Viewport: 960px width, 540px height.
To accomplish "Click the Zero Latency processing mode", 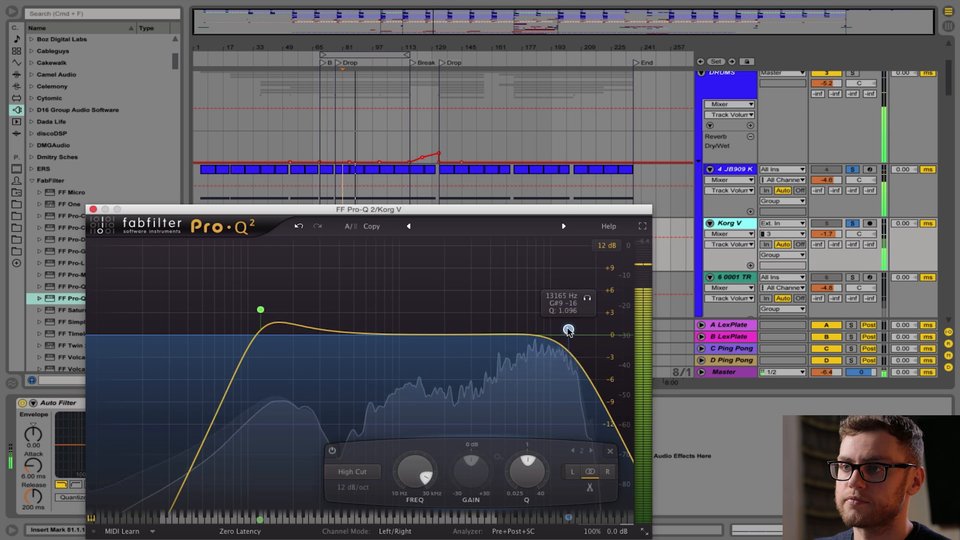I will coord(240,531).
